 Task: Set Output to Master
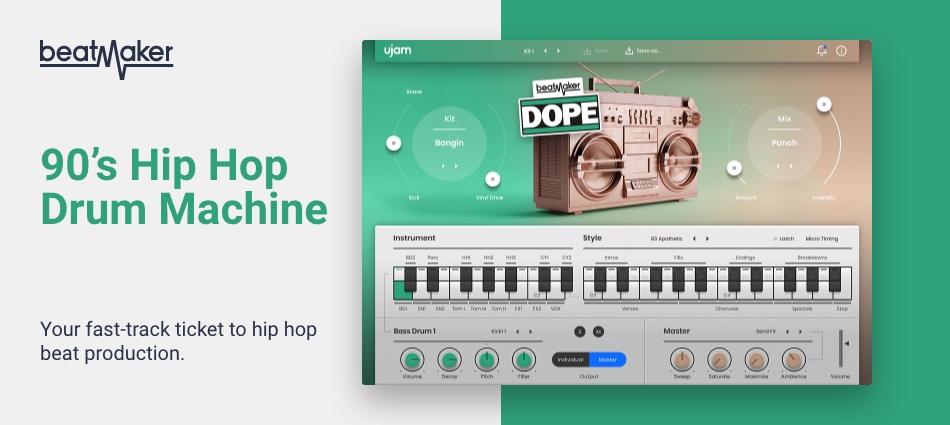[x=608, y=360]
